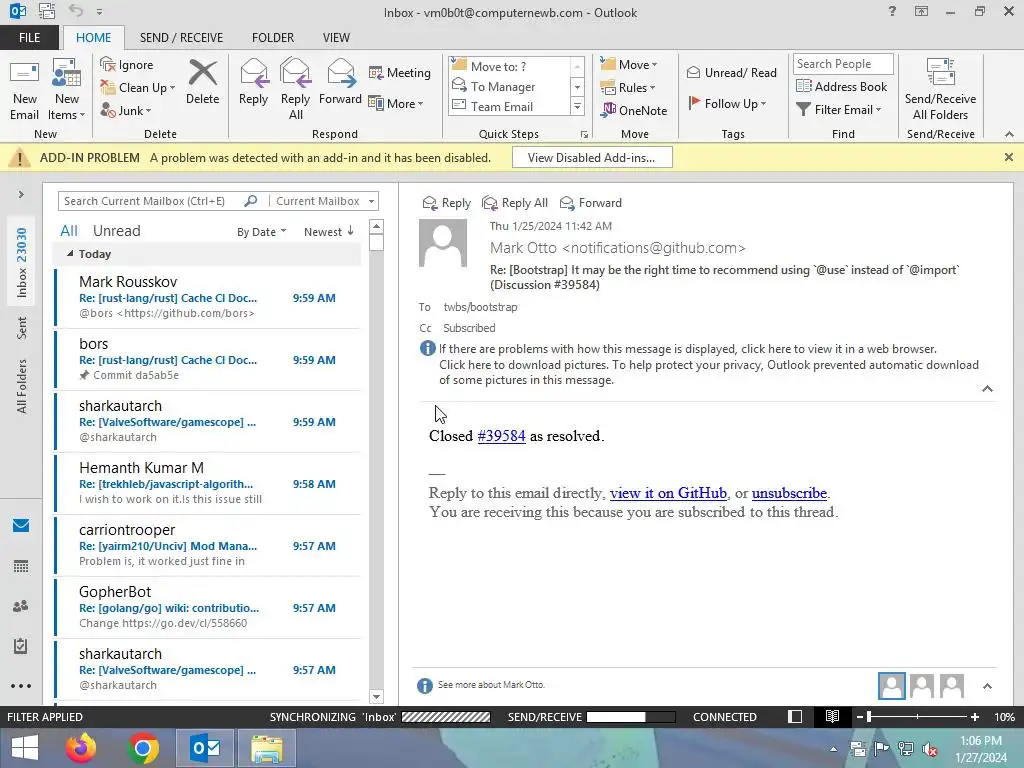Select the 'Move to: ?' quick step
The height and width of the screenshot is (768, 1024).
tap(509, 66)
